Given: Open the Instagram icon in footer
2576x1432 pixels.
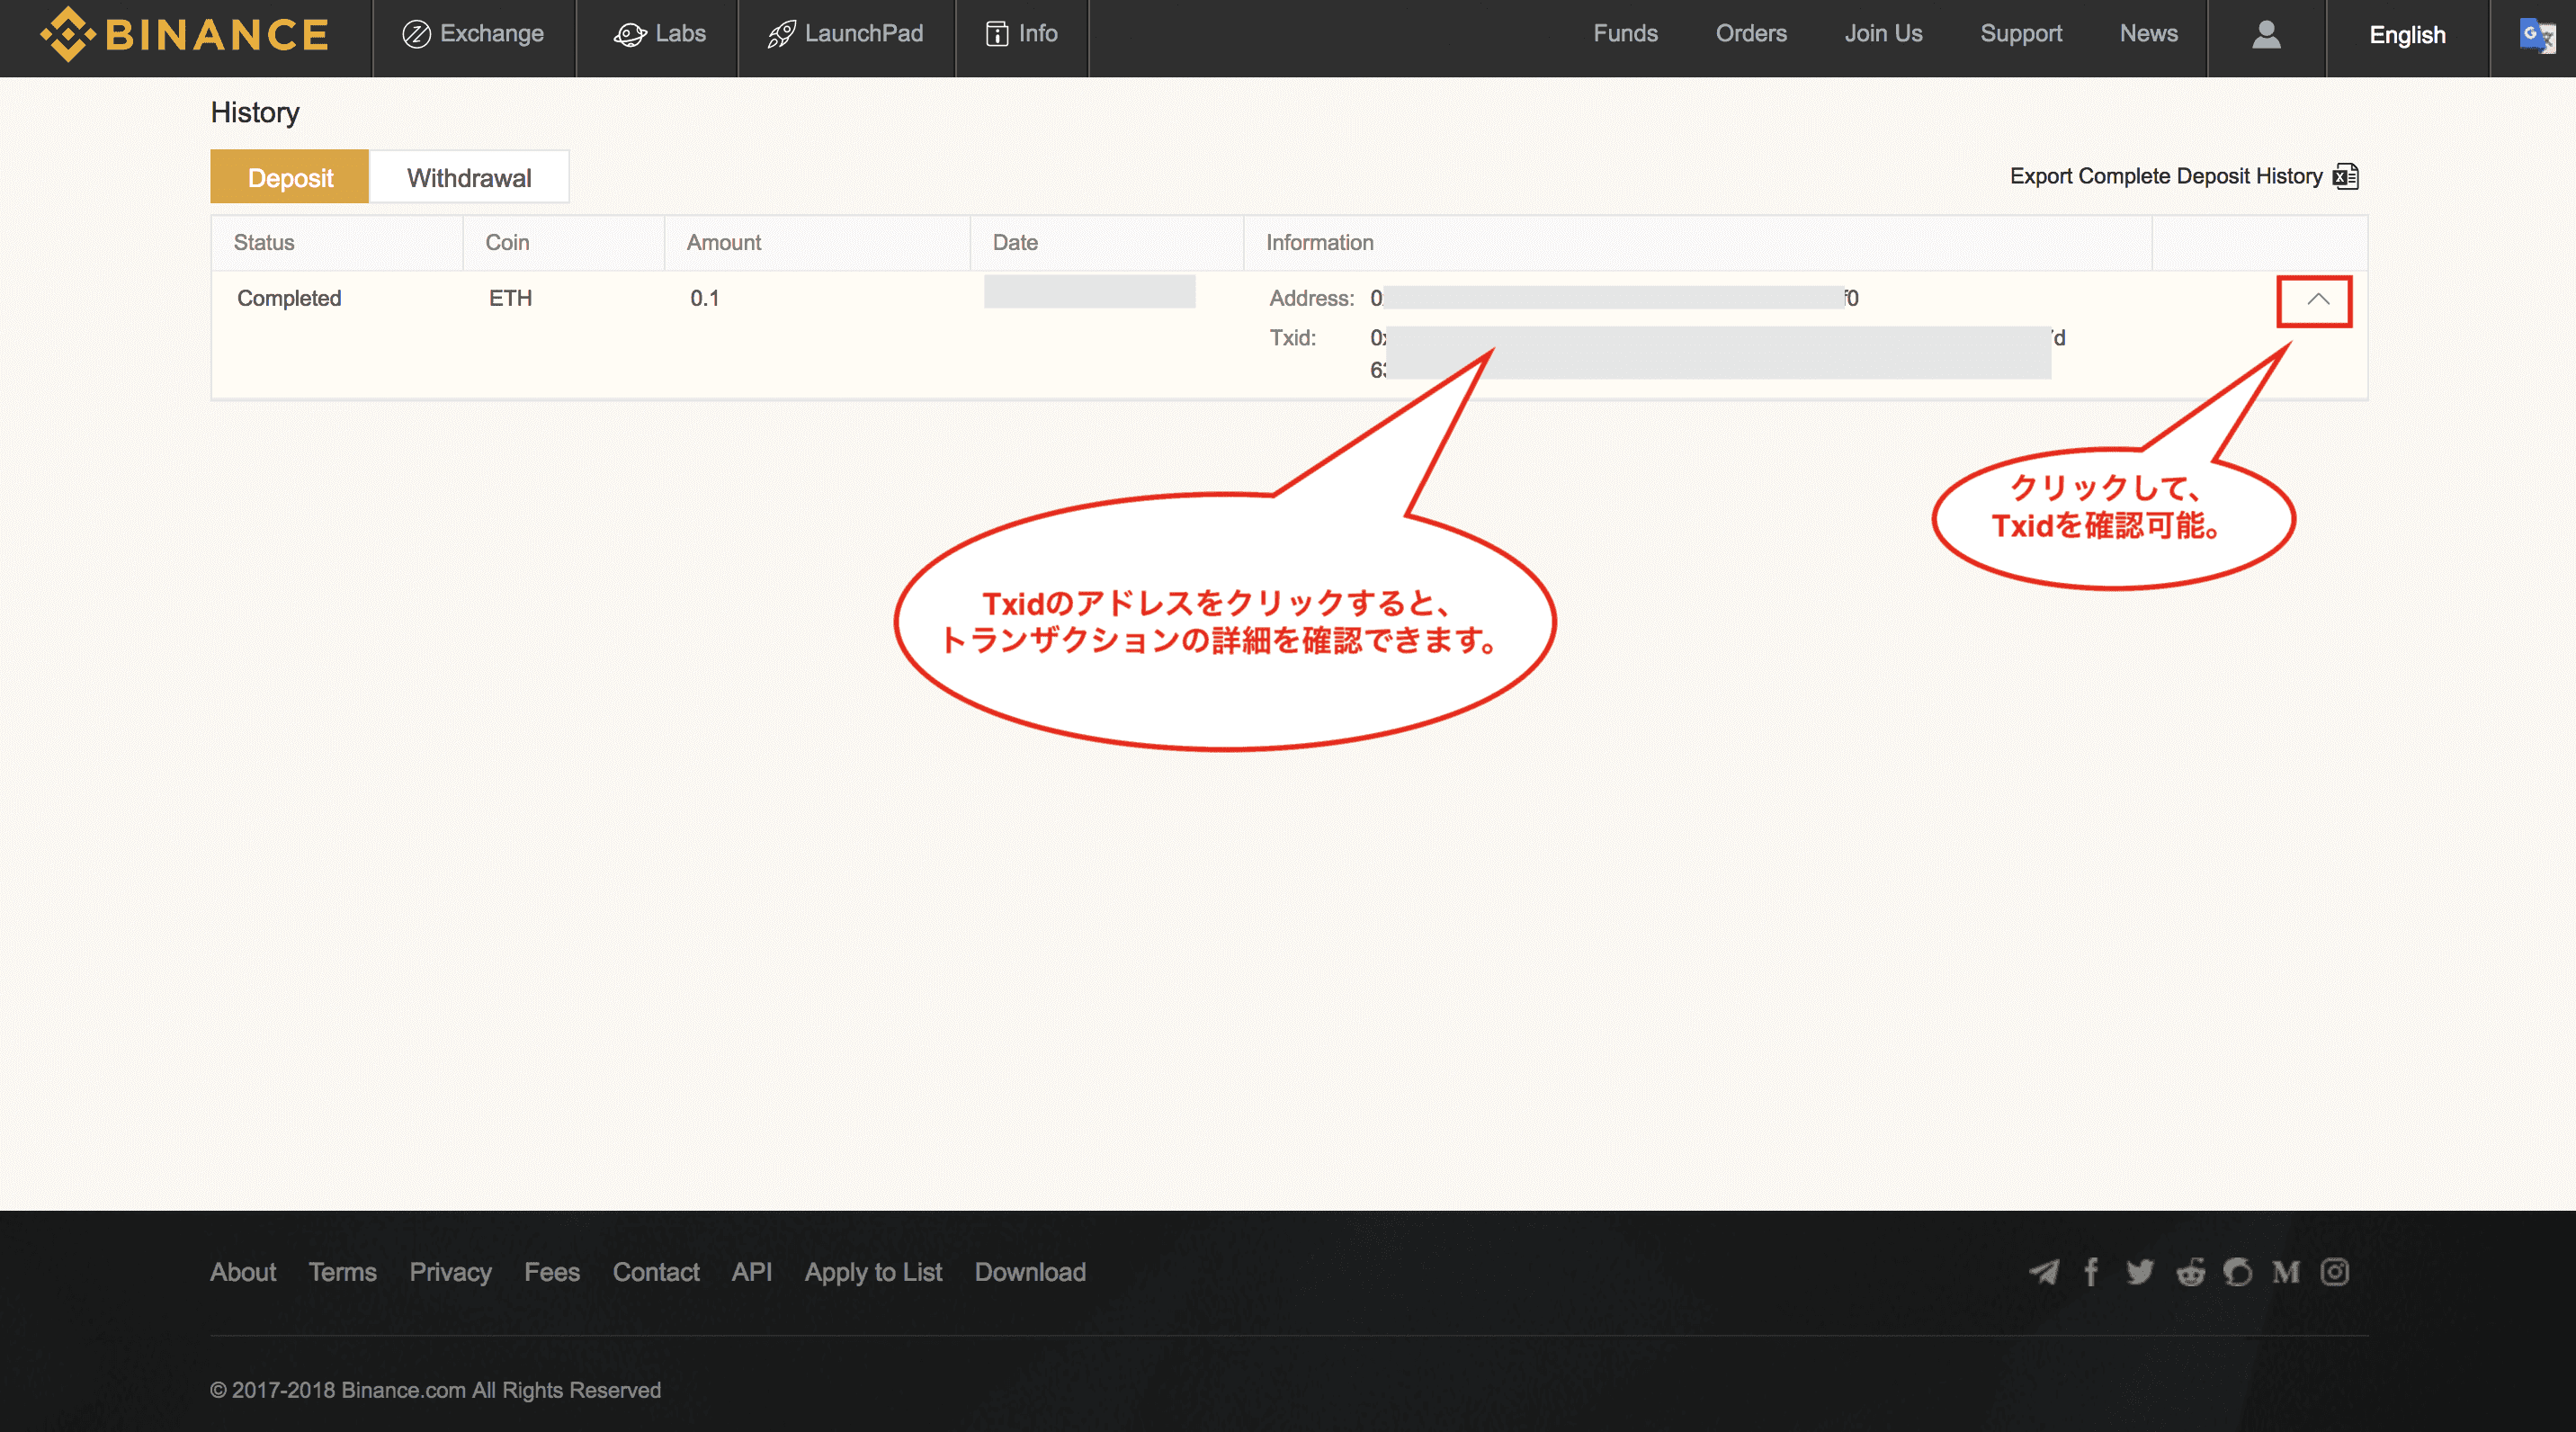Looking at the screenshot, I should (2334, 1272).
